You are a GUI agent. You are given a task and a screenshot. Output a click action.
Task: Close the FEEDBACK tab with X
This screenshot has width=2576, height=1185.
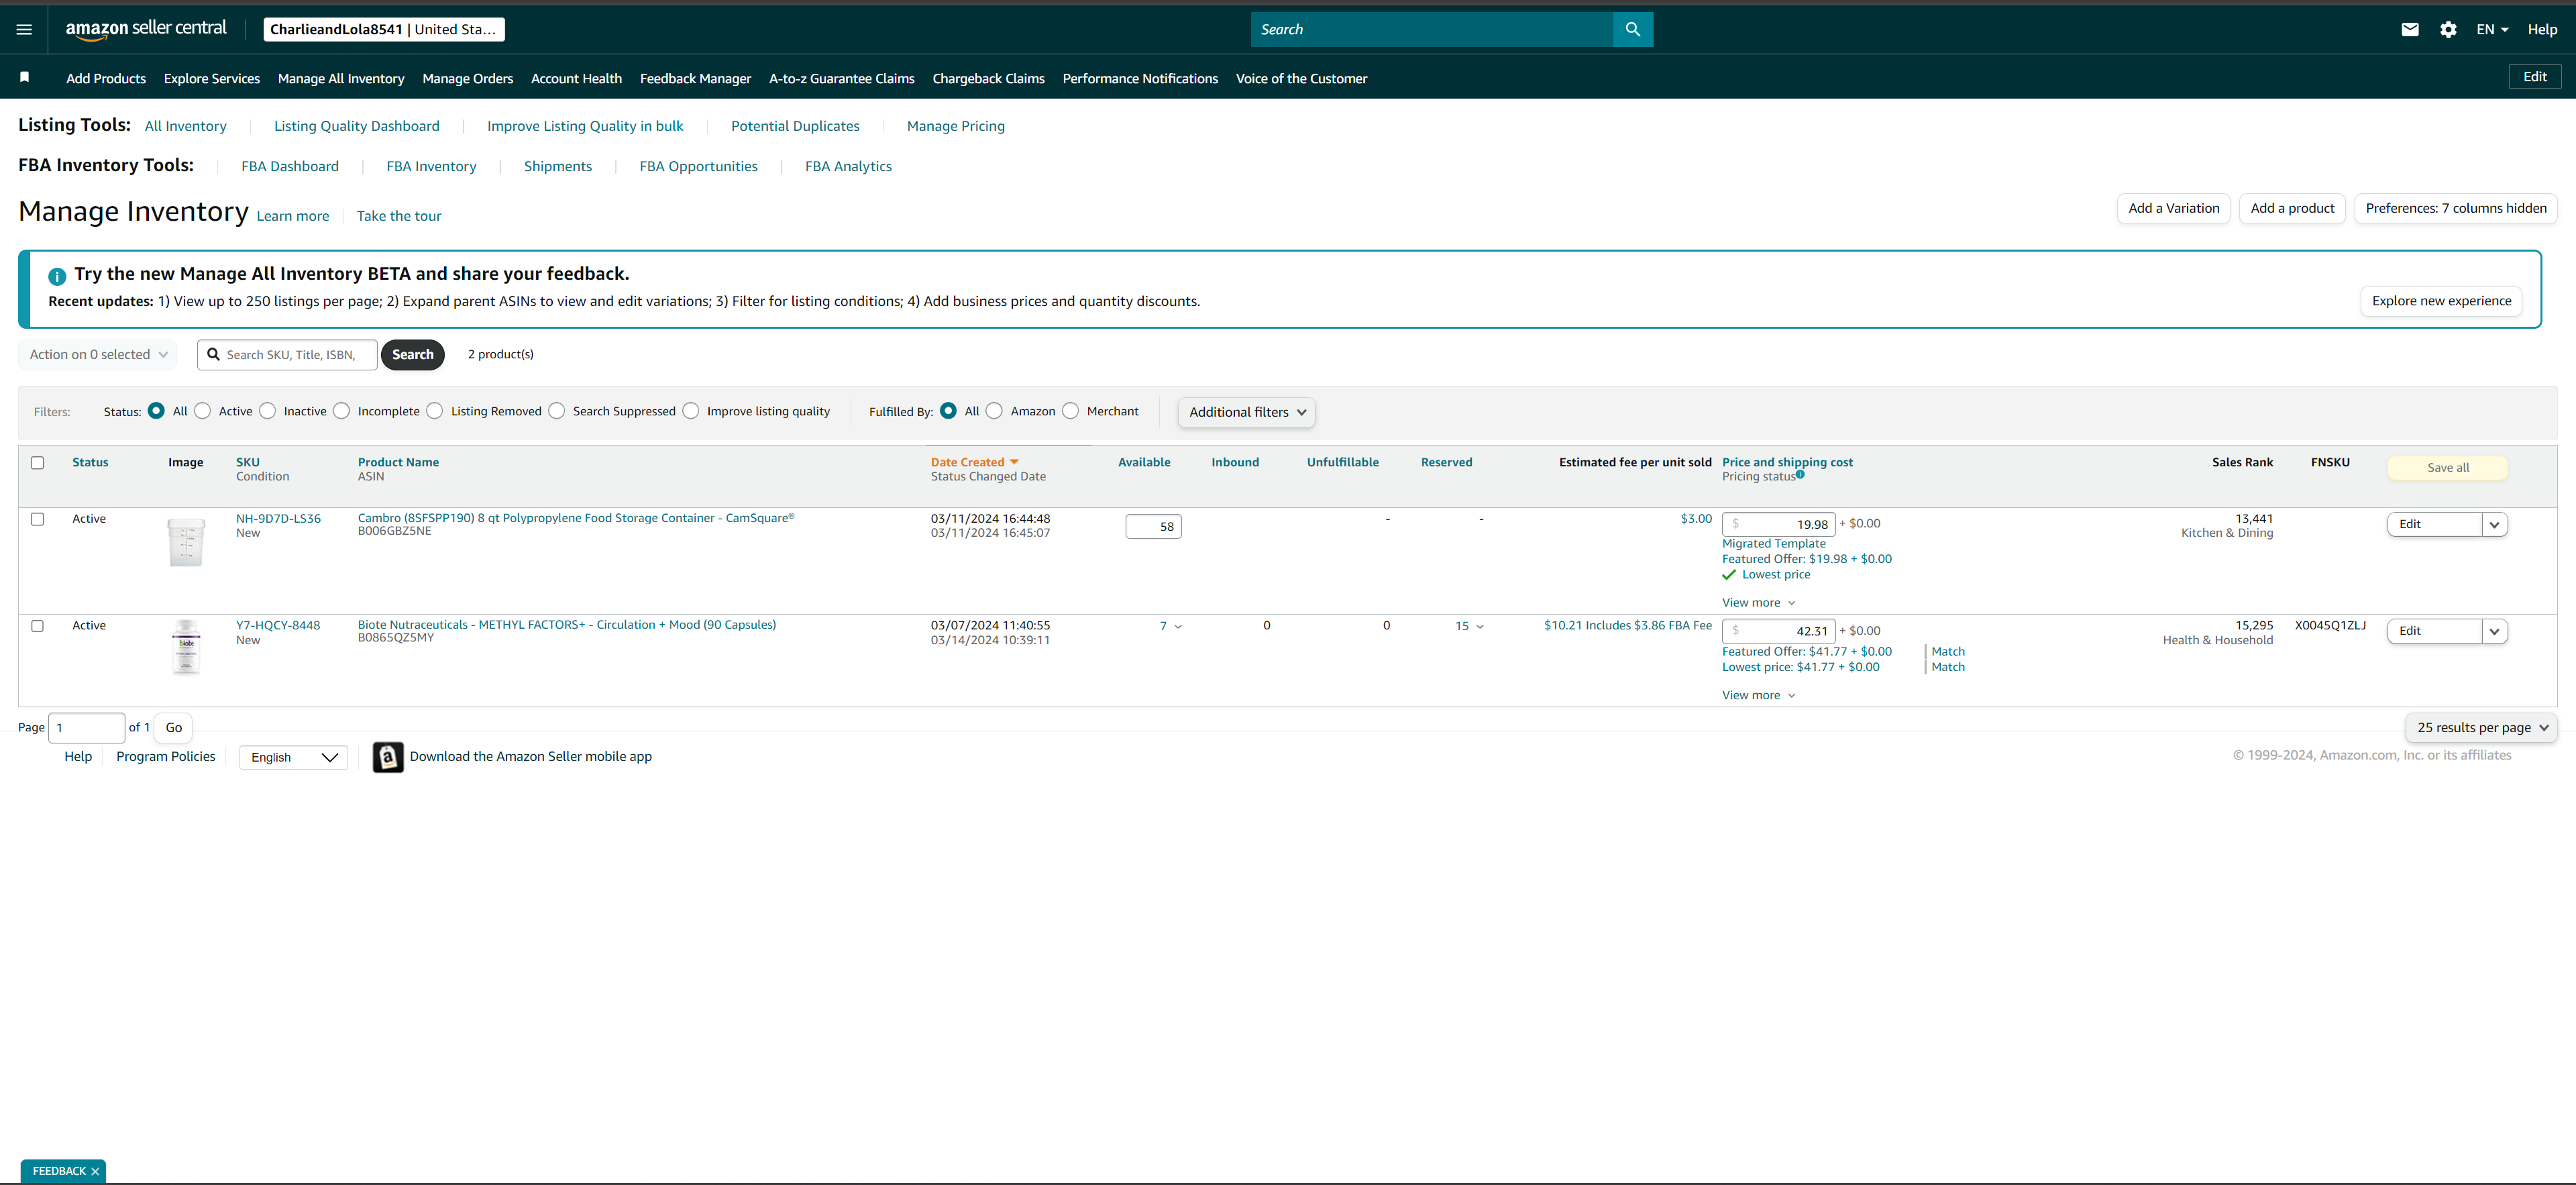[x=95, y=1172]
